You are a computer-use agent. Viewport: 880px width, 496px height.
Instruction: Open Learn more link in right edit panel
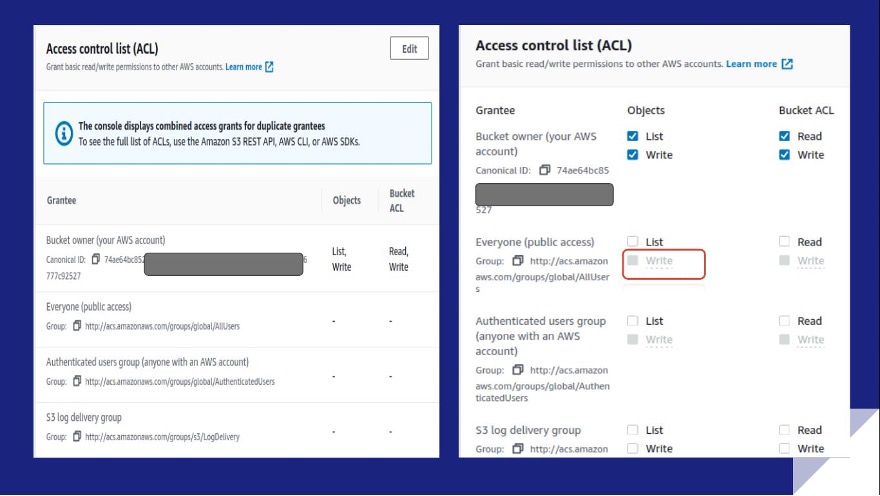pyautogui.click(x=751, y=64)
